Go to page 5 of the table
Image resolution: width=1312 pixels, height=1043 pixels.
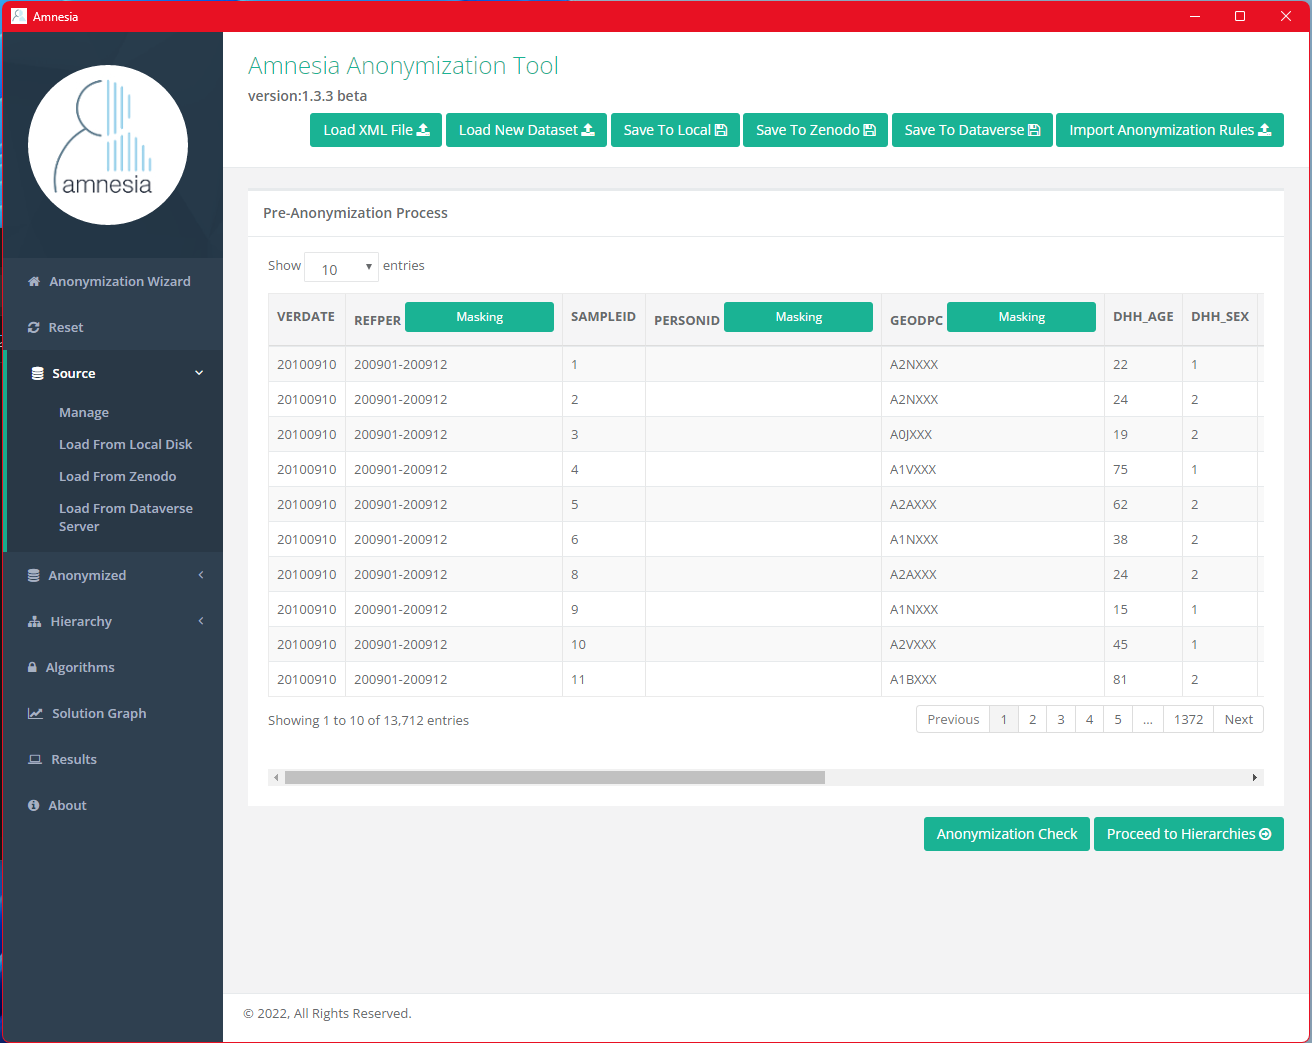pyautogui.click(x=1118, y=720)
